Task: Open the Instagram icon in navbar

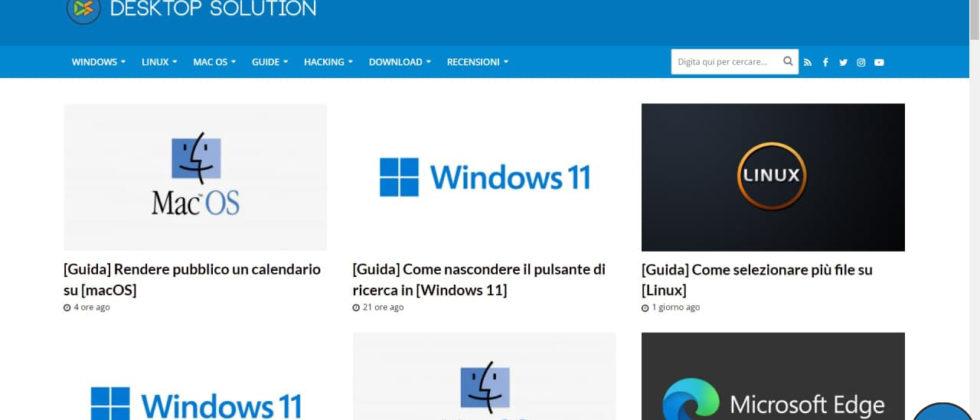Action: pos(861,62)
